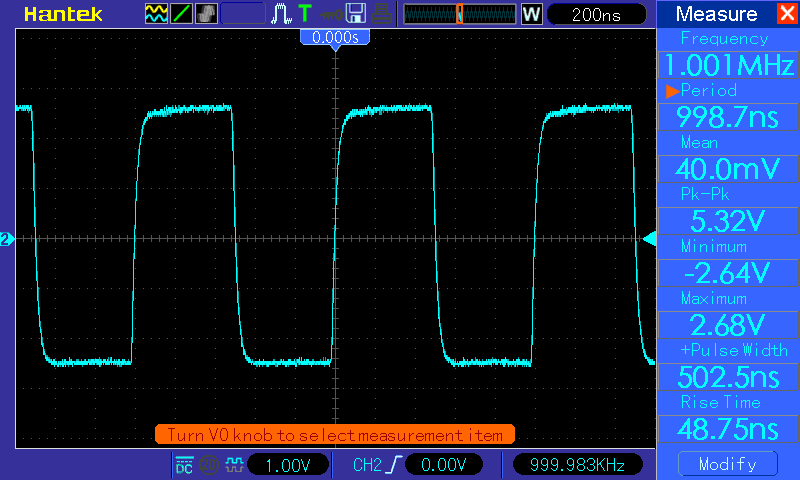Screen dimensions: 800x480
Task: Click the green diagonal line icon
Action: pos(181,14)
